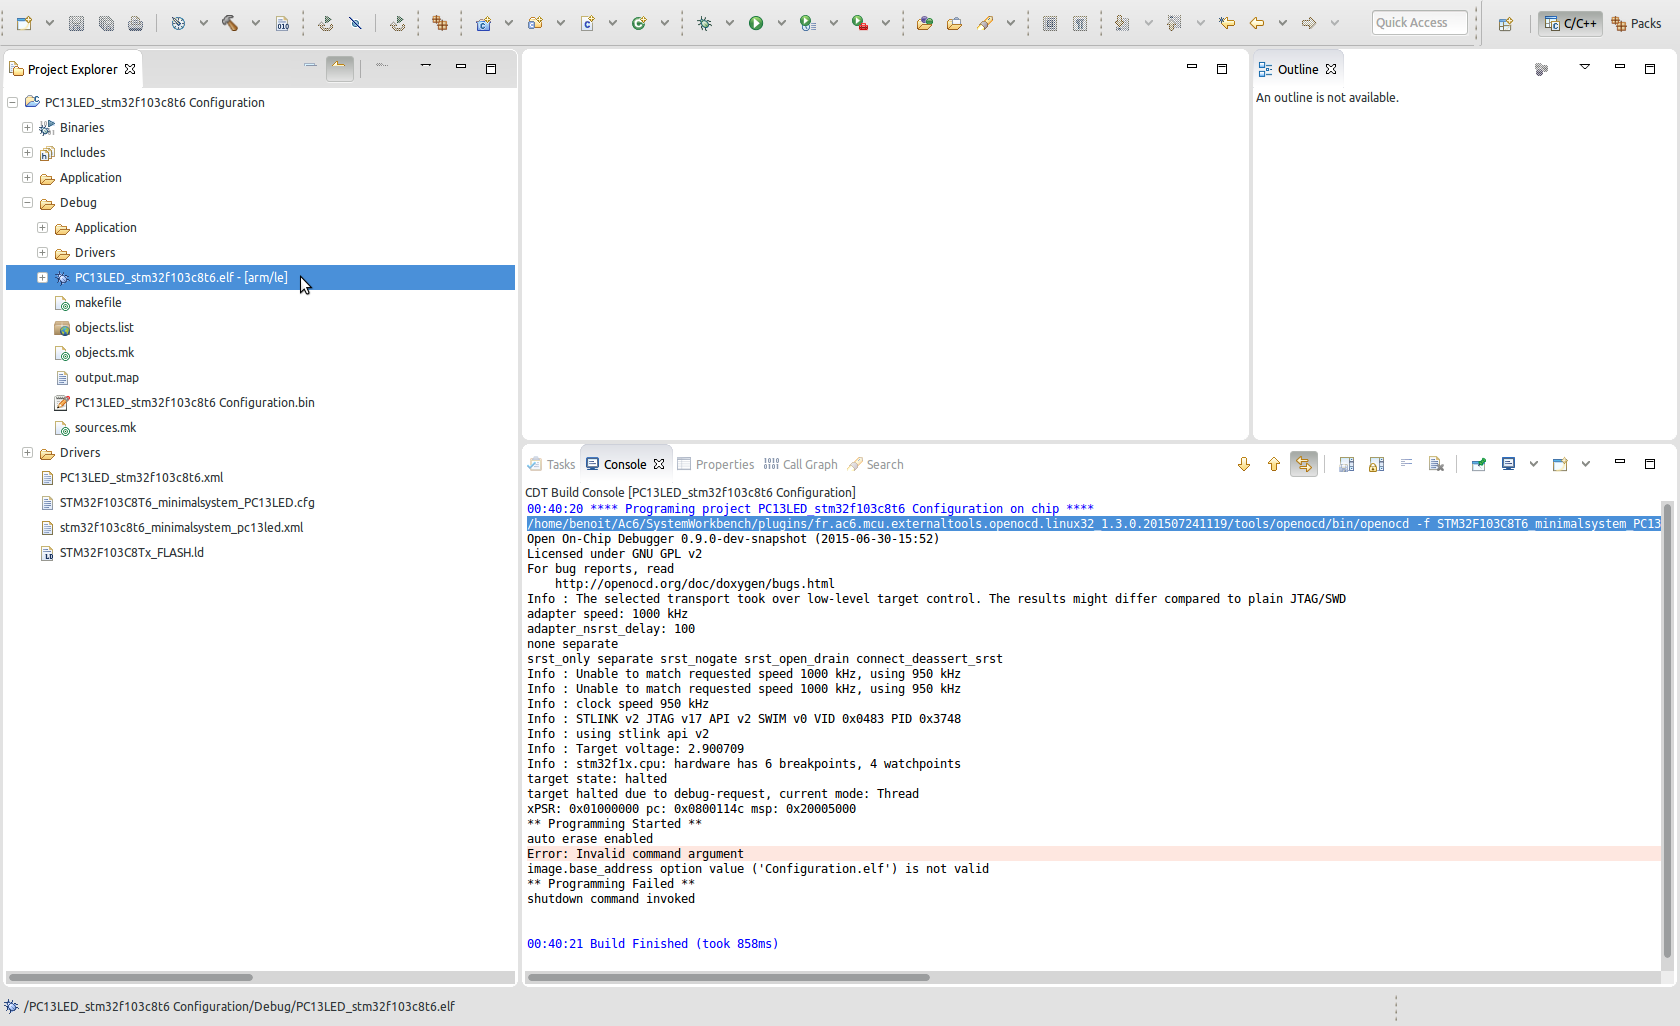The width and height of the screenshot is (1680, 1026).
Task: Toggle Show Console on Error/Next button
Action: [1304, 464]
